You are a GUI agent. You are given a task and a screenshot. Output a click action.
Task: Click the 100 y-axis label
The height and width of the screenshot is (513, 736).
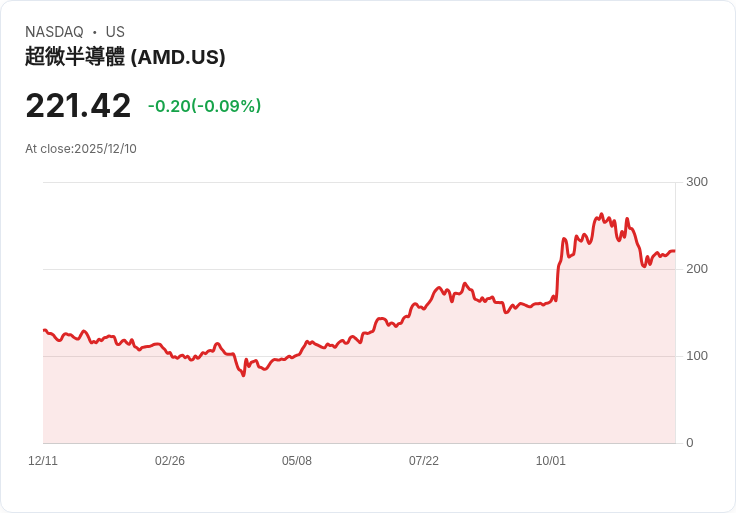[x=697, y=356]
